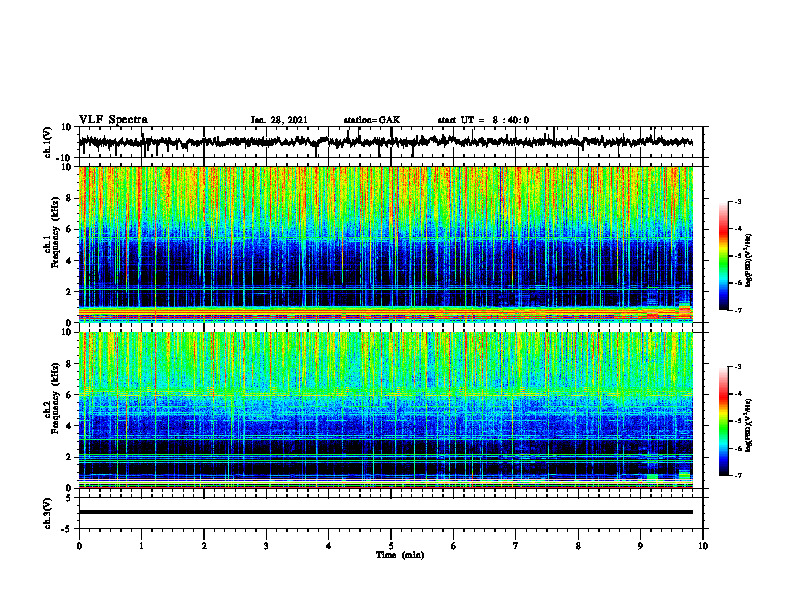Click the ch.2 color scale log(PSD) unit label

click(x=749, y=426)
